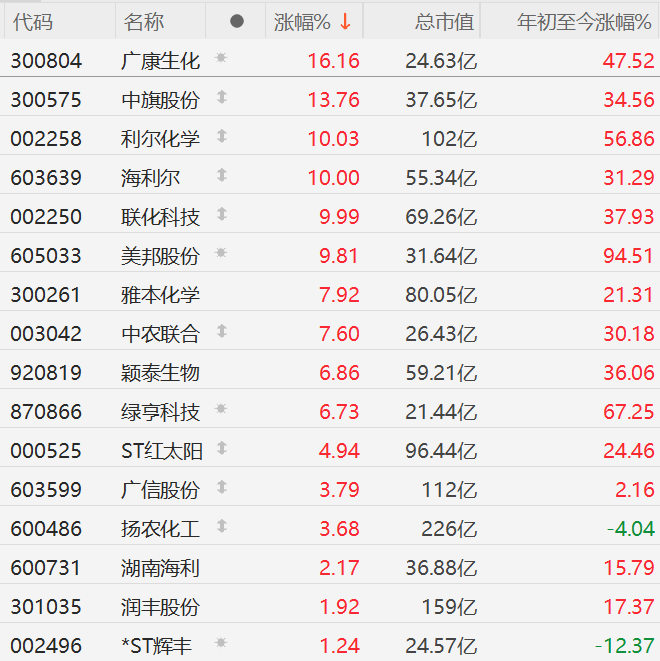This screenshot has height=661, width=660.
Task: Select stock name 海利尔
Action: (150, 178)
